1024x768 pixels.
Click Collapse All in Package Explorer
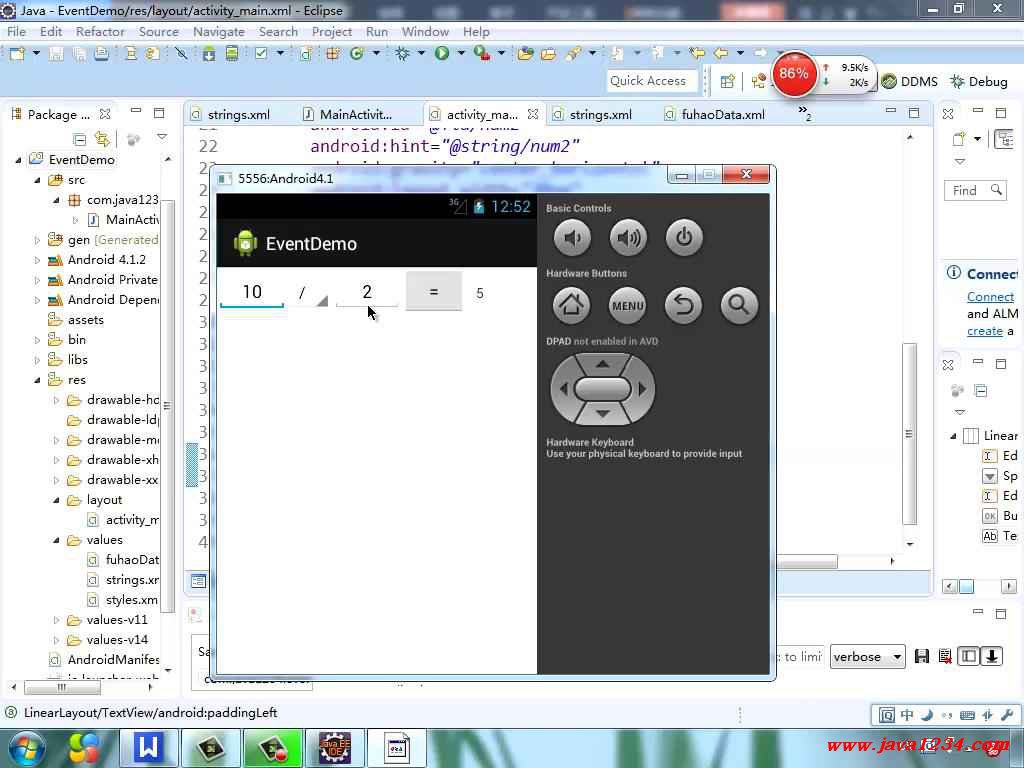click(x=80, y=139)
